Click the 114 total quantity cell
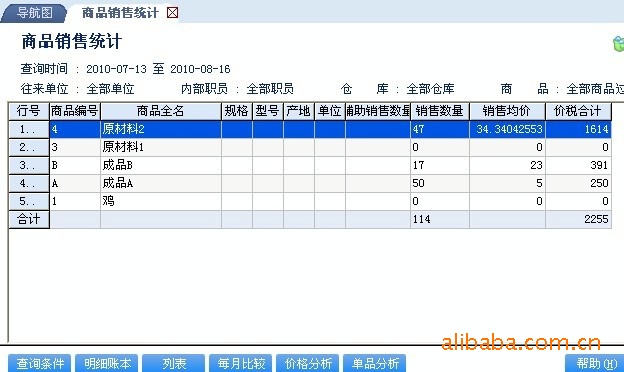The height and width of the screenshot is (372, 624). [x=440, y=219]
